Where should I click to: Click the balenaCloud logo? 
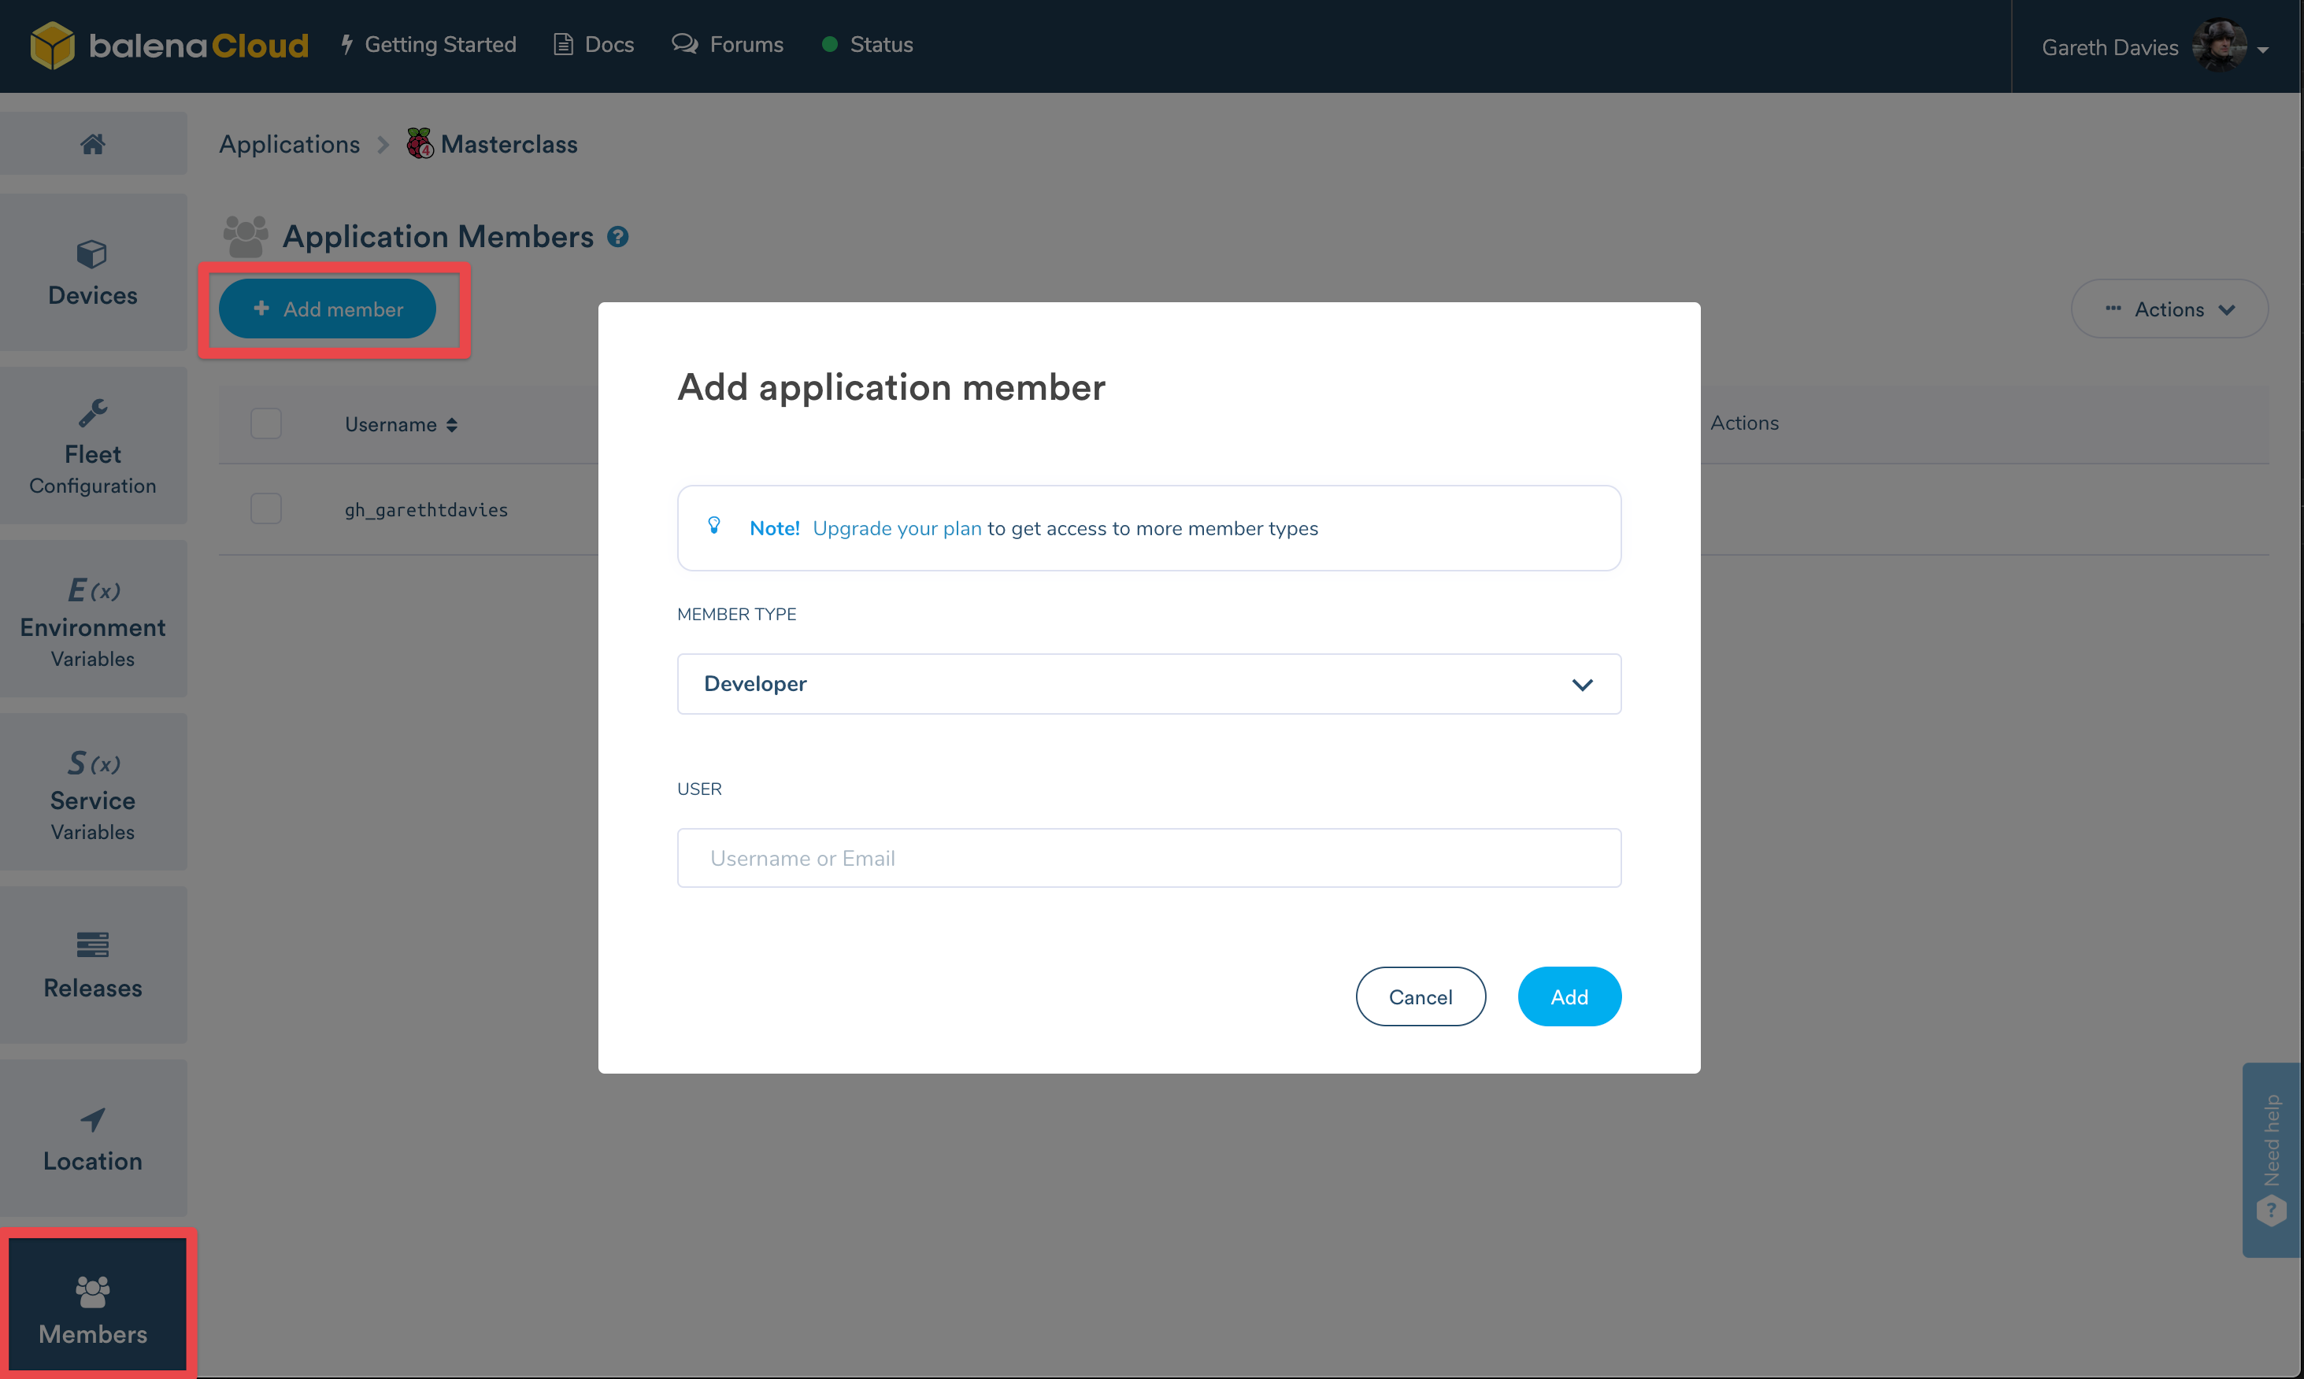pos(169,45)
